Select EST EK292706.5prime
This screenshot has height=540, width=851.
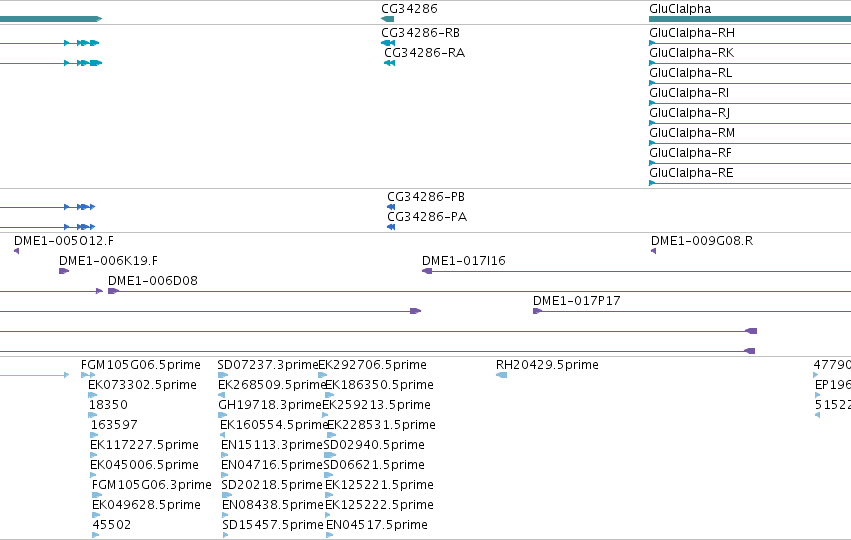[x=372, y=365]
